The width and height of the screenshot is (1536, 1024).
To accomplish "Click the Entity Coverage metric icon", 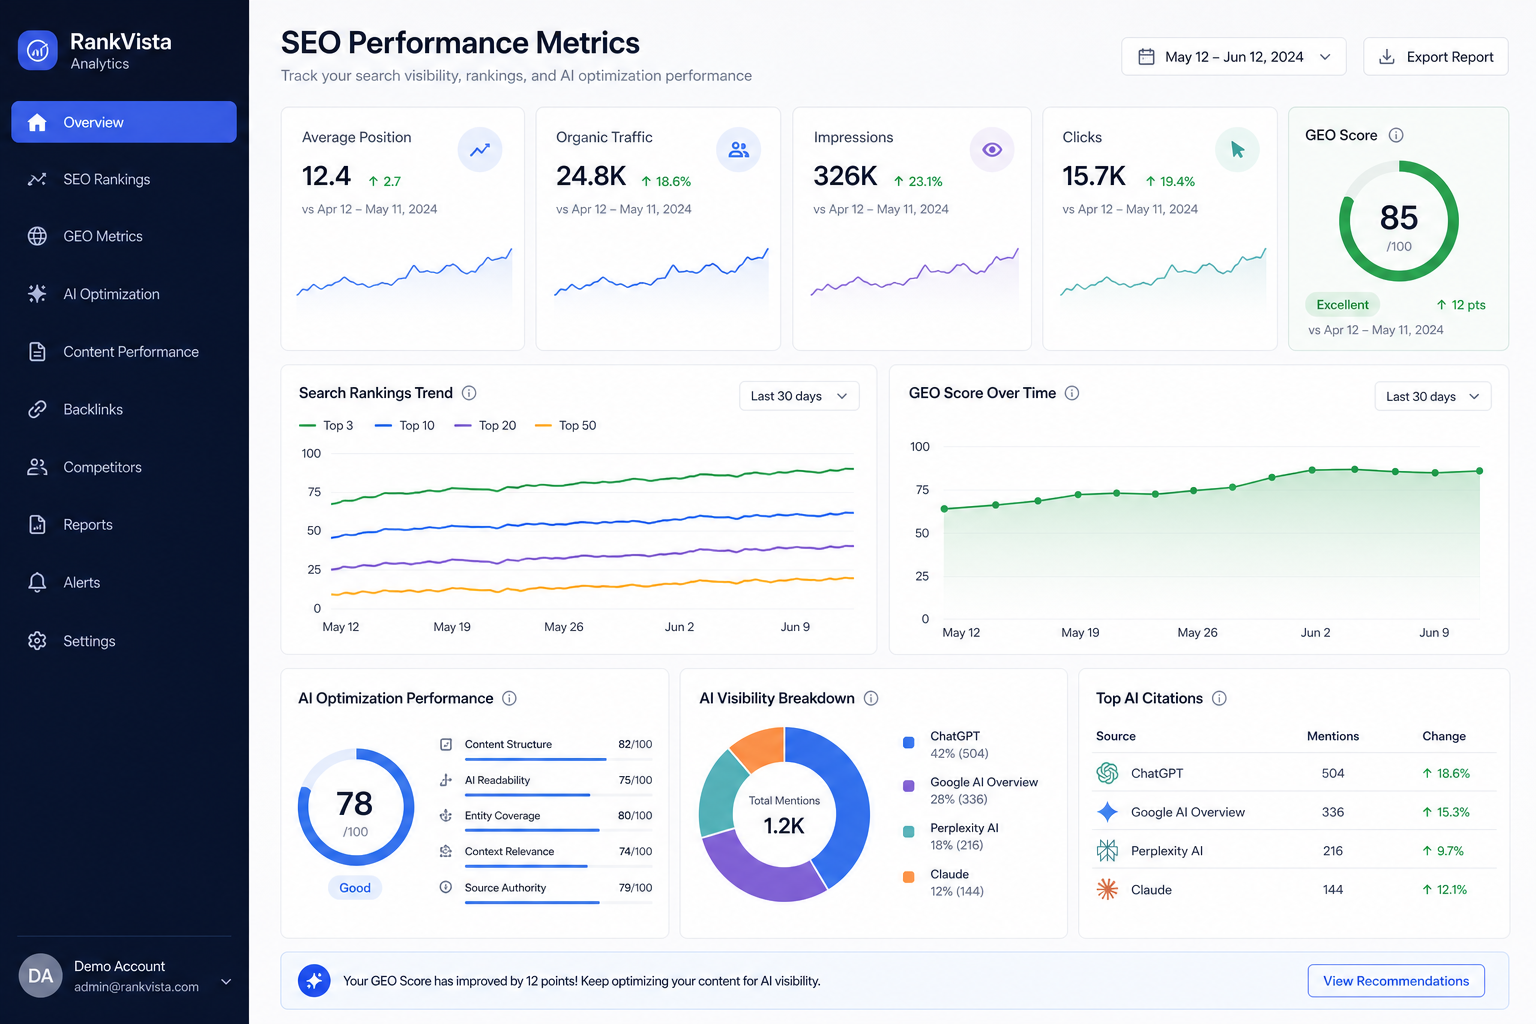I will click(446, 816).
